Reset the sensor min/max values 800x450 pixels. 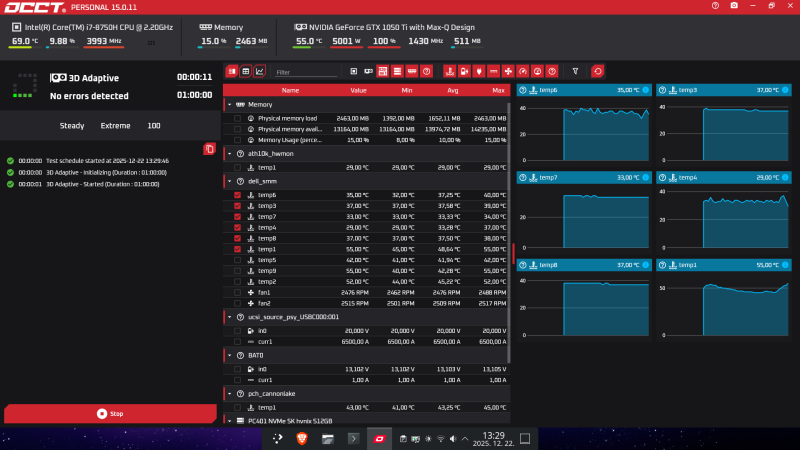click(x=597, y=71)
